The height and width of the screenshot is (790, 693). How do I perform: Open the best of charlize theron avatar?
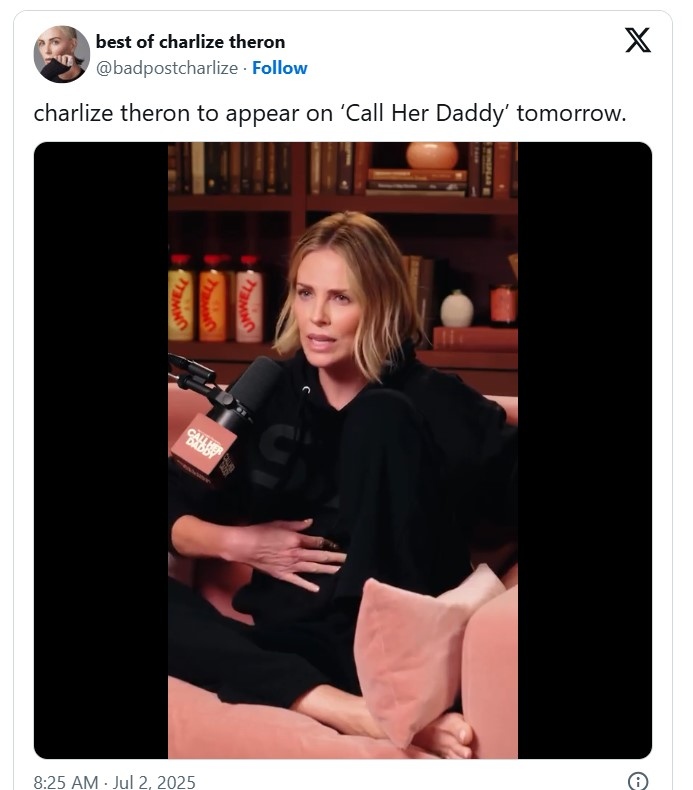(61, 54)
